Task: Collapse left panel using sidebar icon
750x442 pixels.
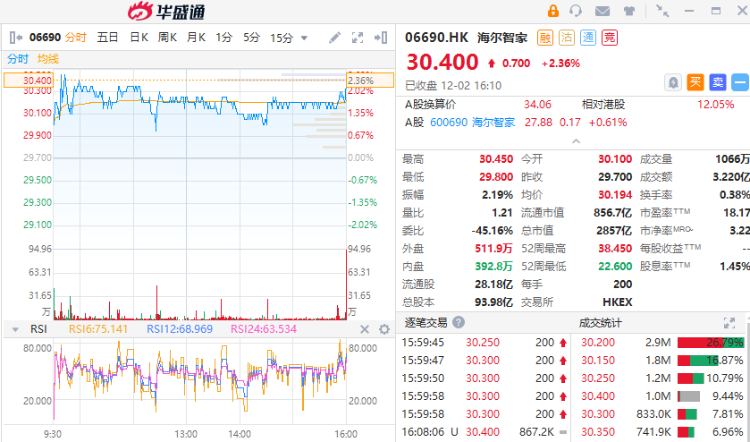Action: coord(16,37)
